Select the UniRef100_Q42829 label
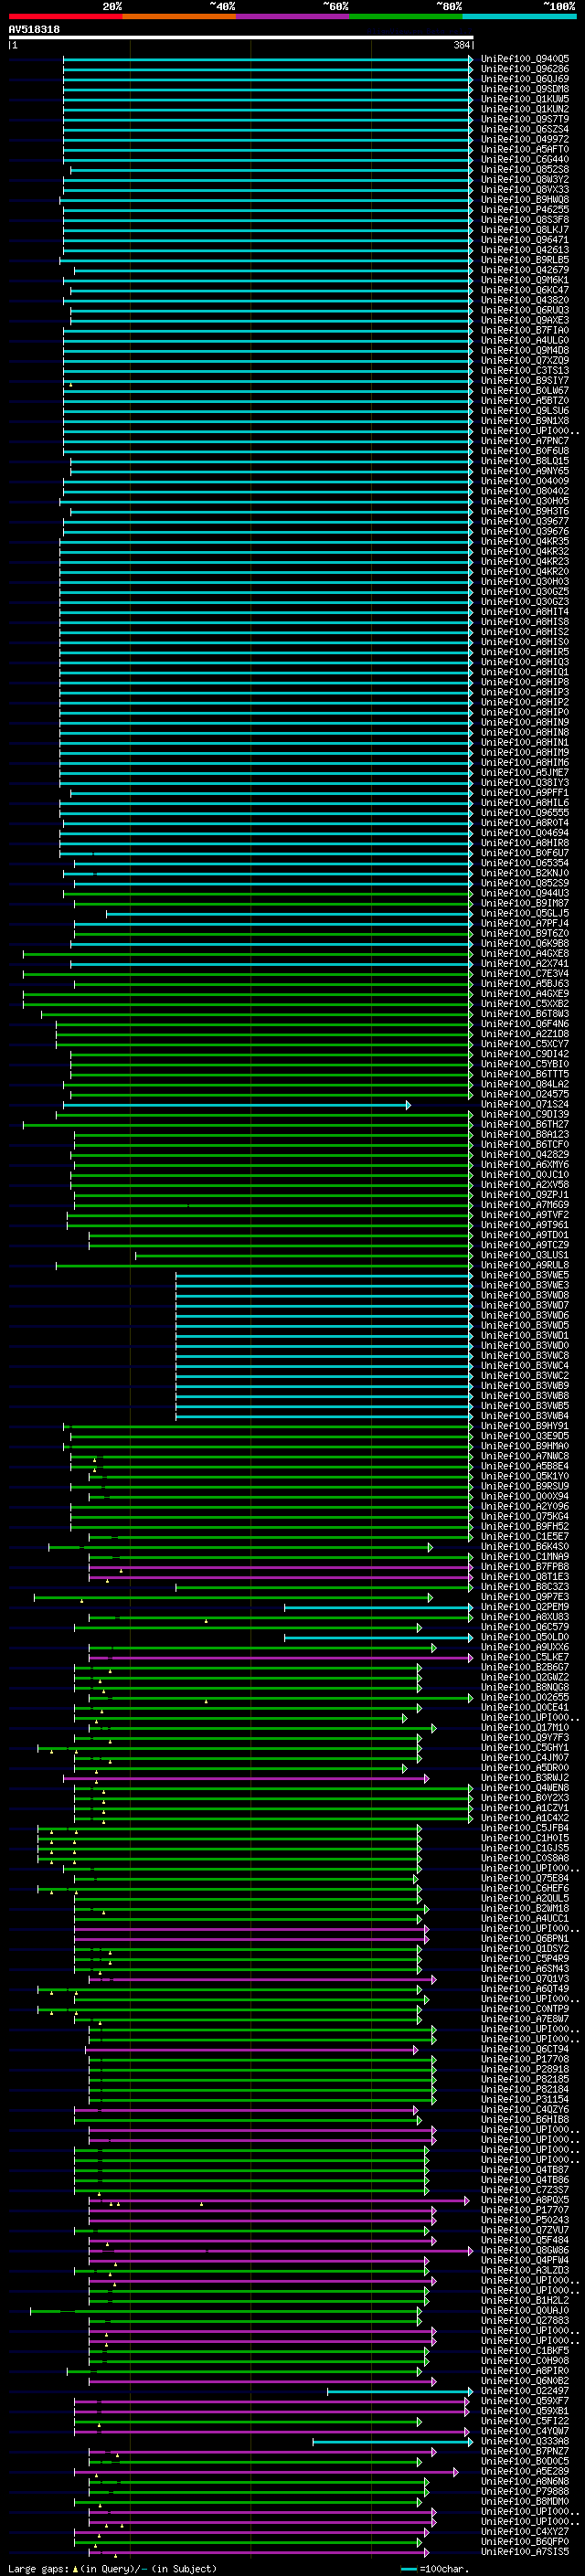 coord(525,1155)
